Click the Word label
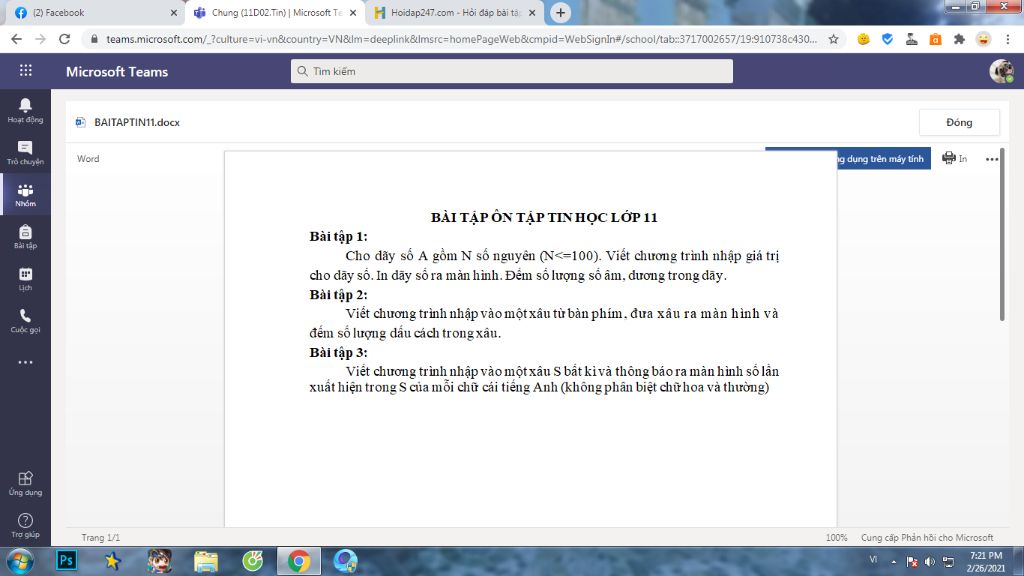The image size is (1024, 576). click(x=88, y=159)
